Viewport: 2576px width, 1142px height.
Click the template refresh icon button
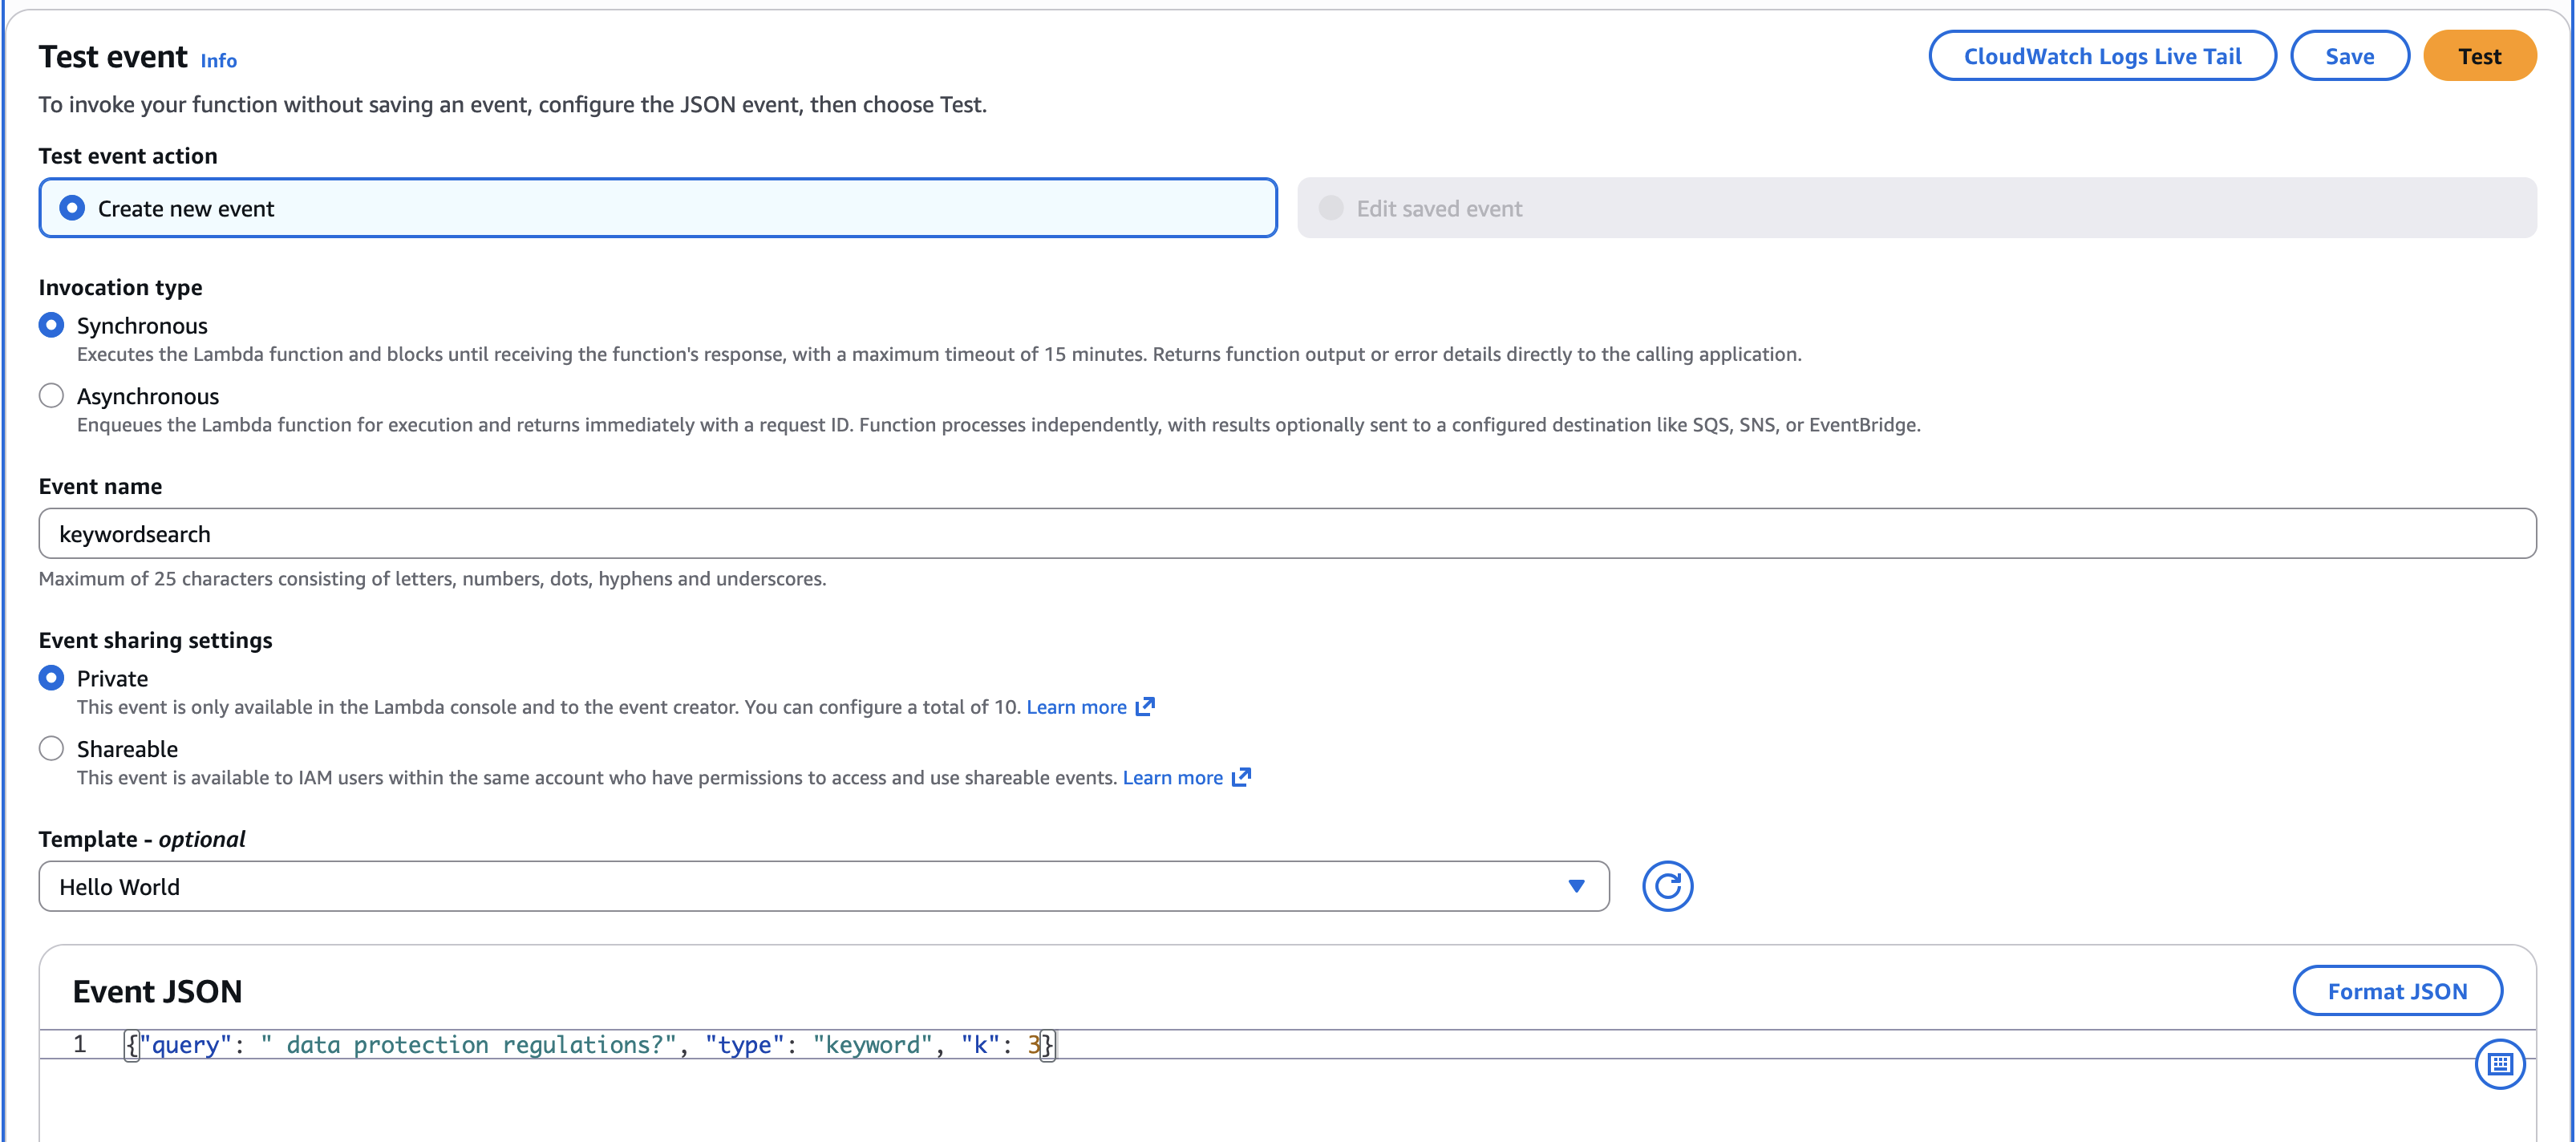(x=1667, y=886)
